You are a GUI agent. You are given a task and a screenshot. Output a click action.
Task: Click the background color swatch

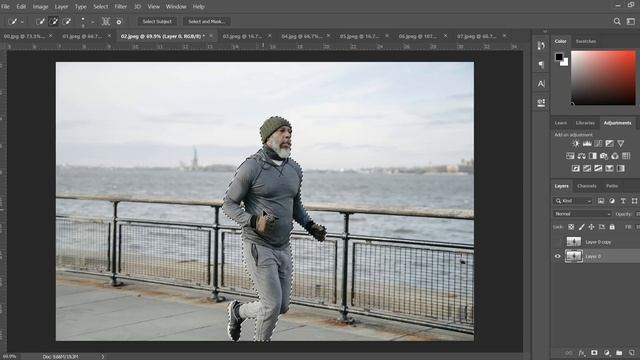pyautogui.click(x=565, y=63)
